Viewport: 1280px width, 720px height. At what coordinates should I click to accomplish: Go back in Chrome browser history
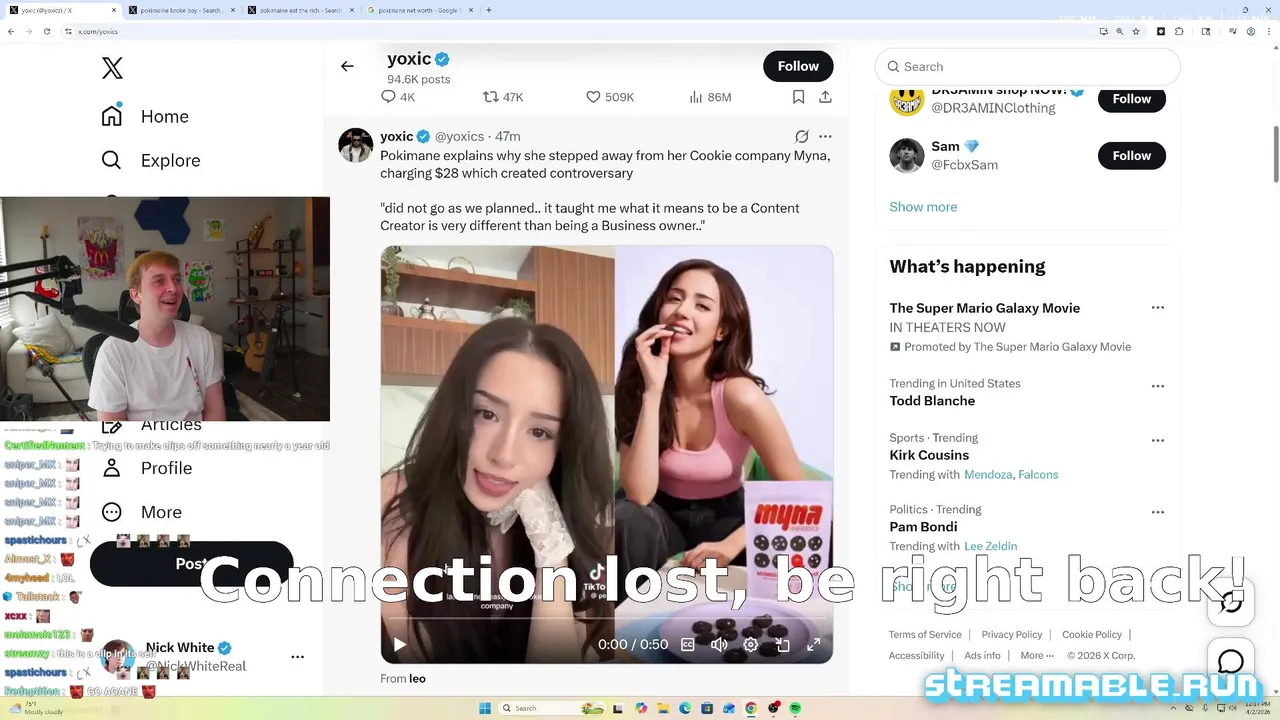click(10, 31)
